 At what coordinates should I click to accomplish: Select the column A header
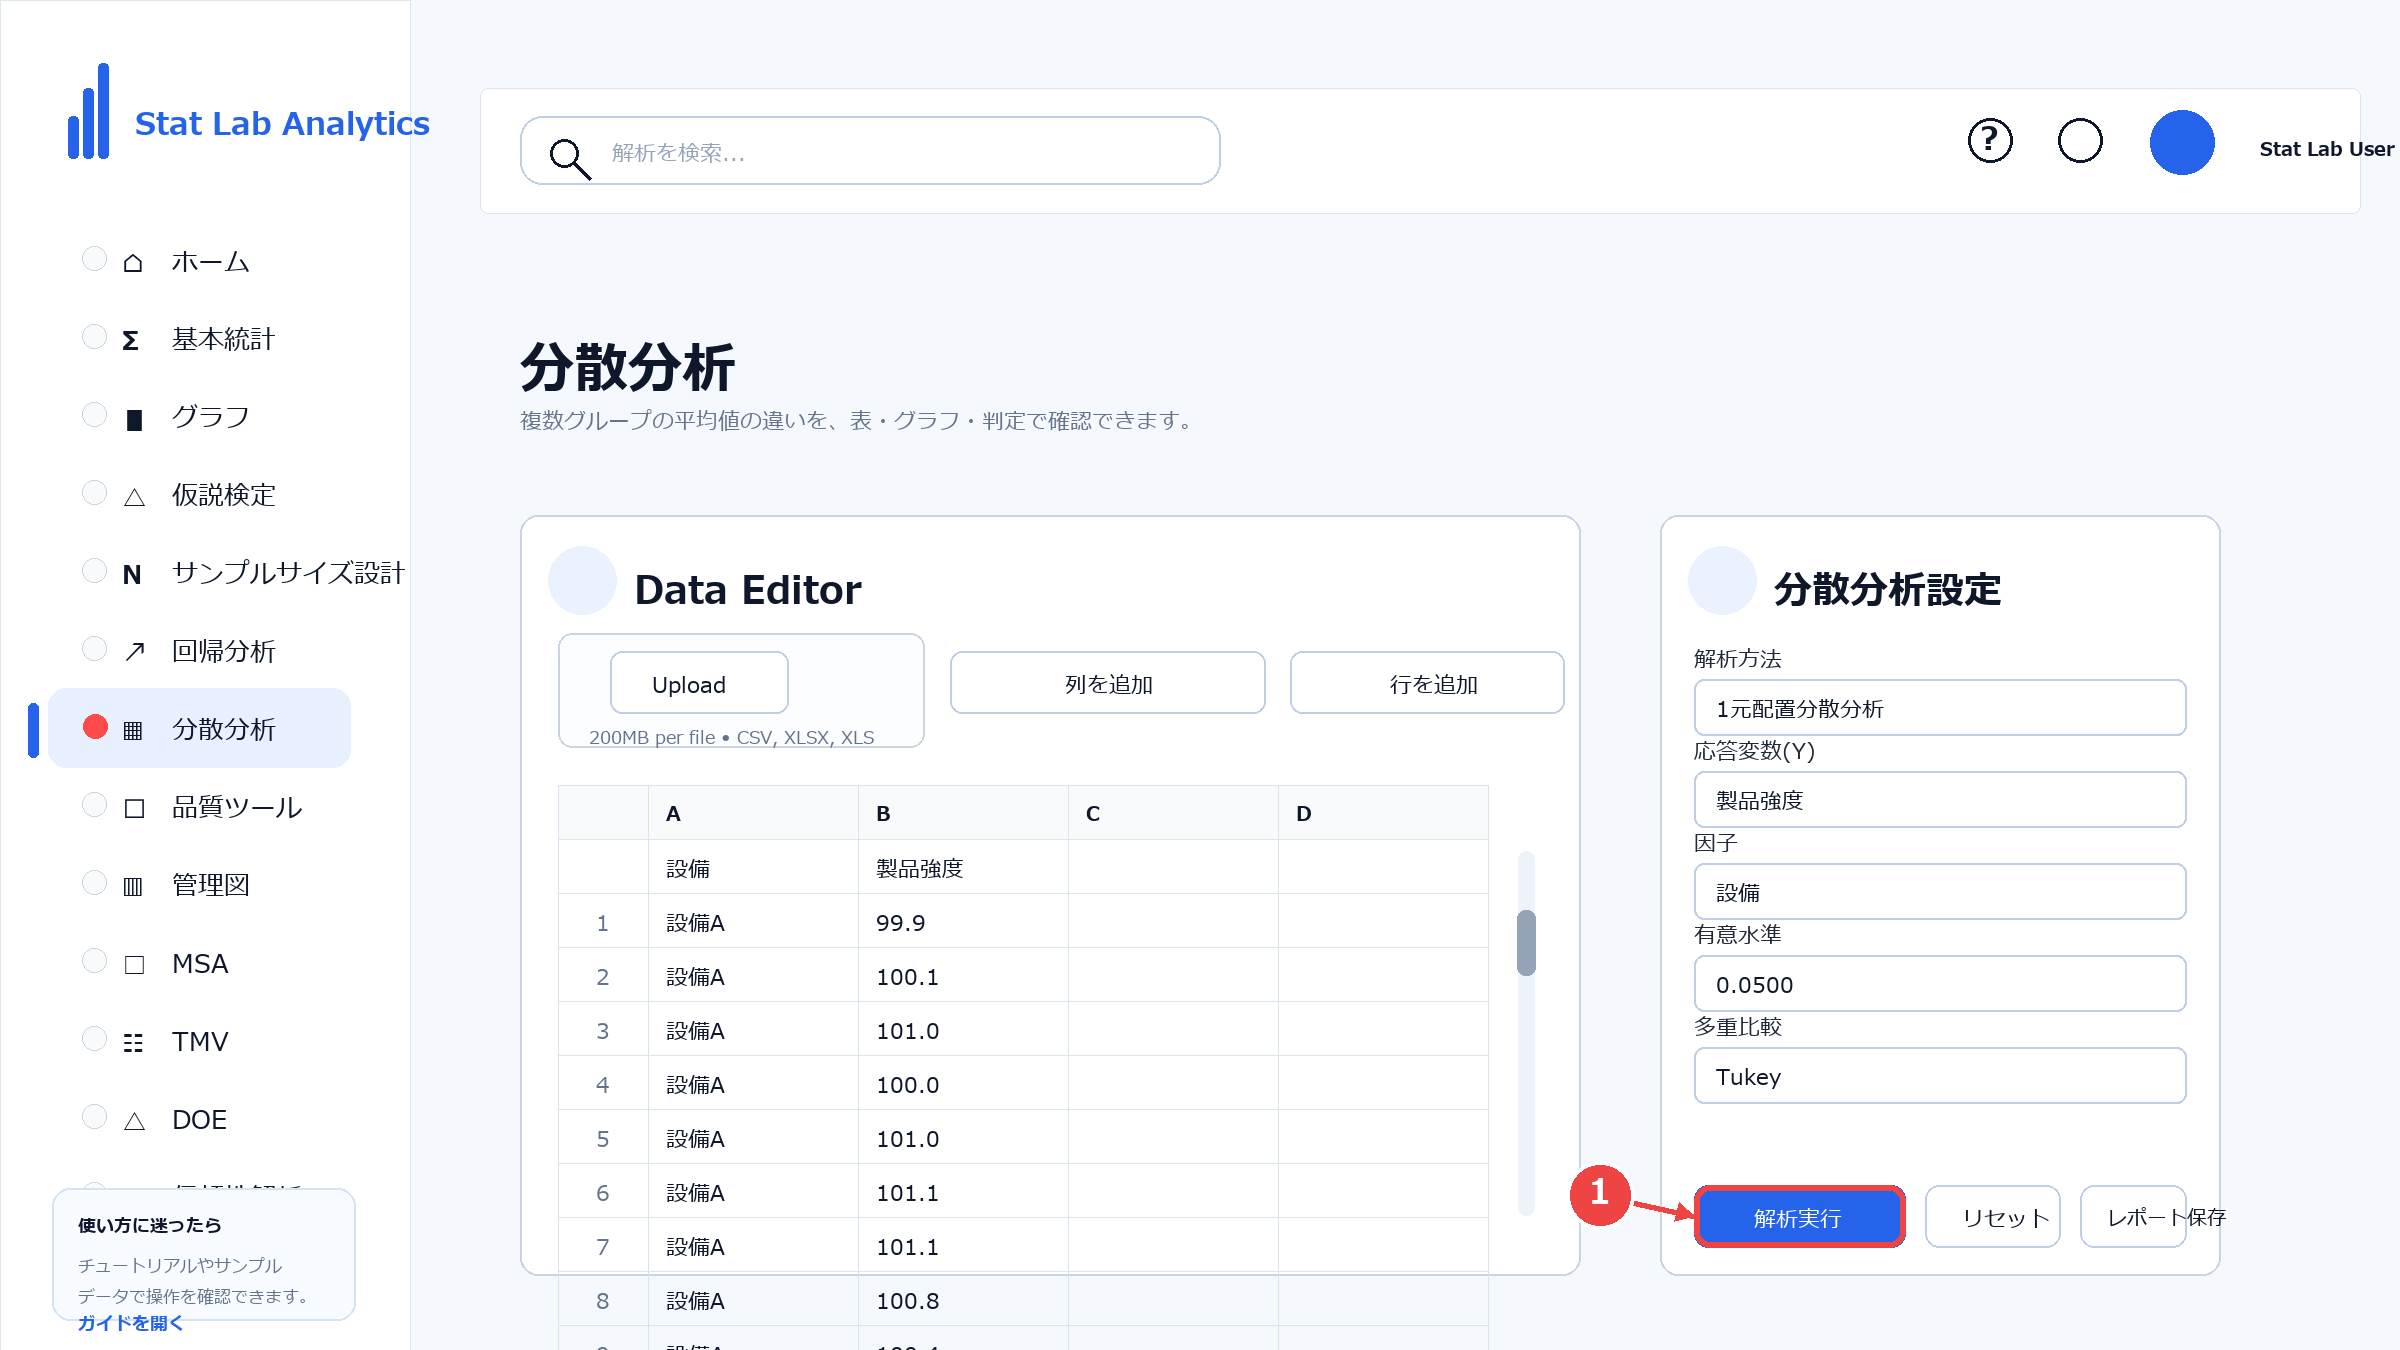click(x=753, y=813)
